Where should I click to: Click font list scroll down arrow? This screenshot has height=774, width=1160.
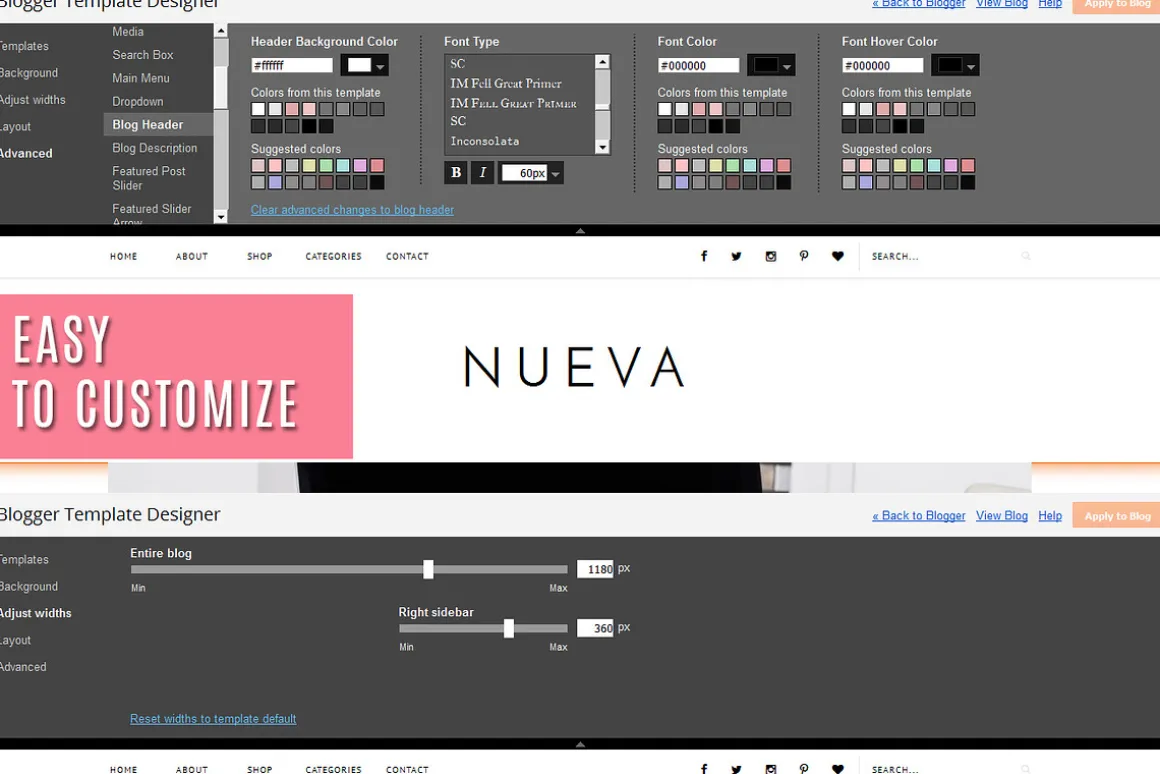pyautogui.click(x=602, y=147)
